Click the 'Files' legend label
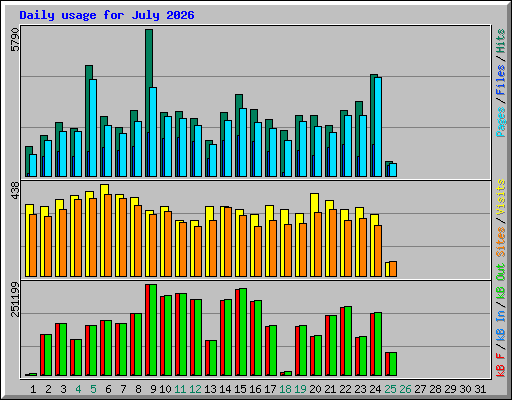This screenshot has height=400, width=512. [501, 80]
